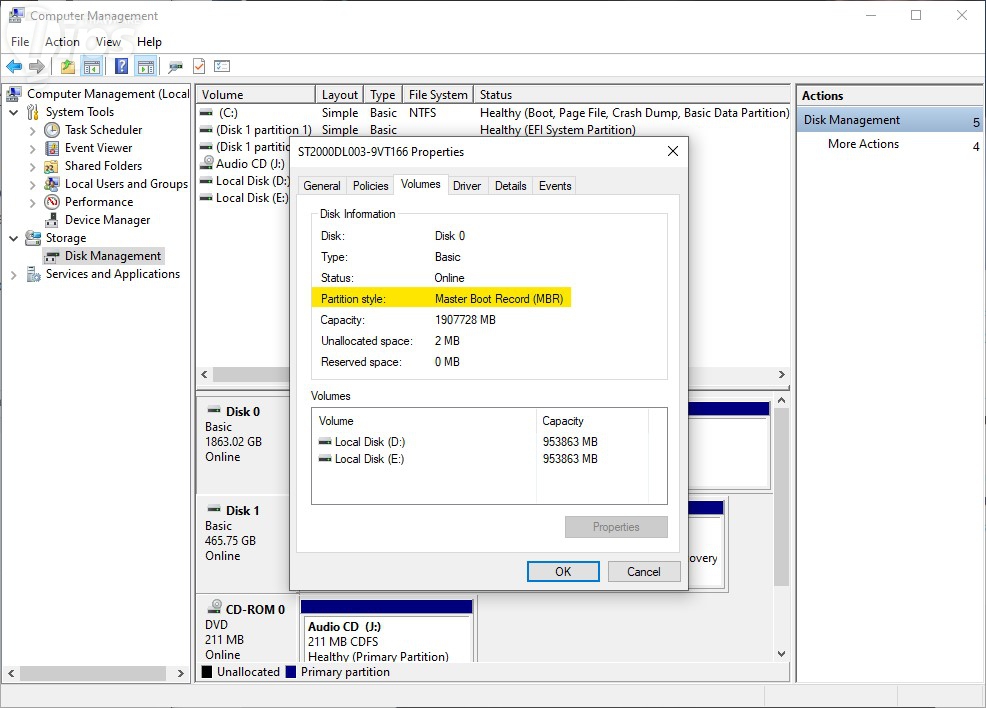Click the Task Scheduler clock icon
Viewport: 986px width, 708px height.
click(x=53, y=130)
